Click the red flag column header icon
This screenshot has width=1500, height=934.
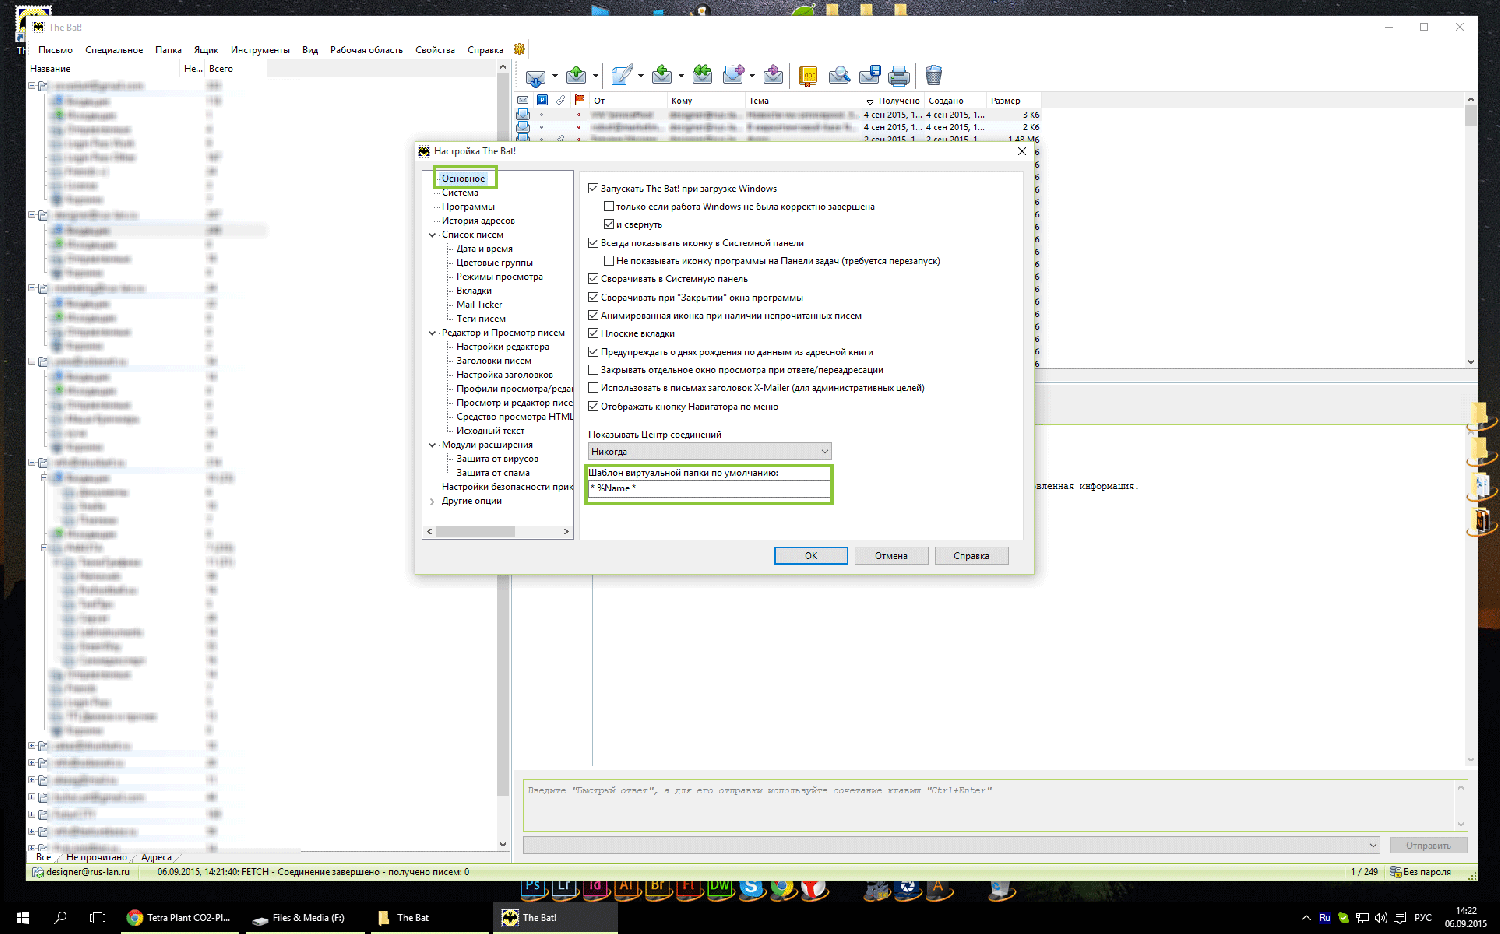pos(579,100)
